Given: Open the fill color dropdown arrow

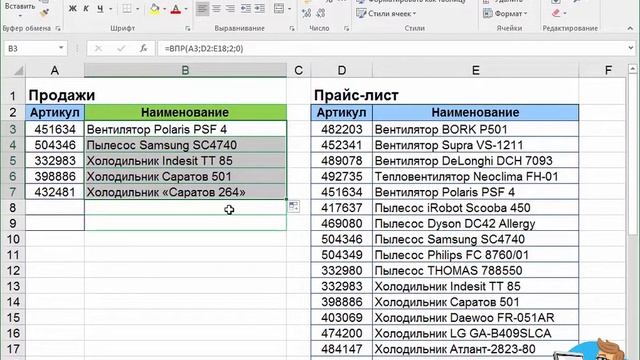Looking at the screenshot, I should point(164,9).
